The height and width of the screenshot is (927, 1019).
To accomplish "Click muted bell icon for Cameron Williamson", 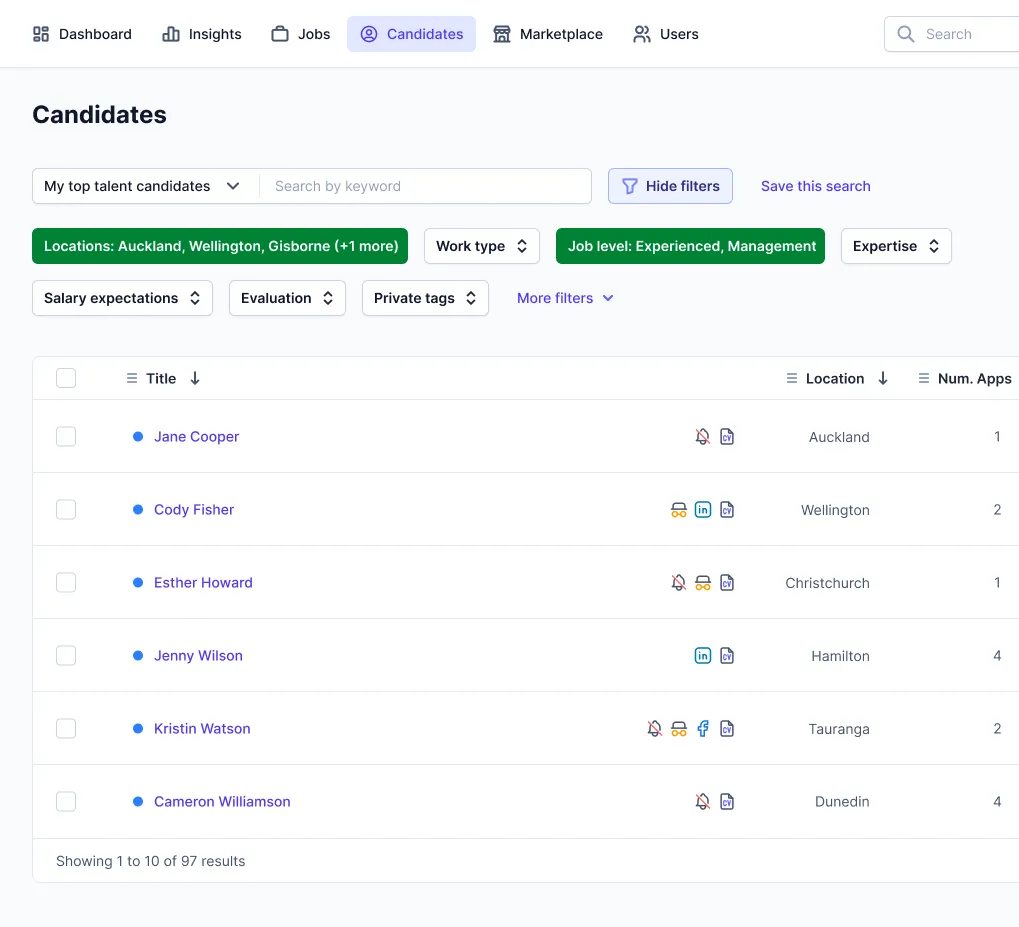I will click(x=703, y=802).
